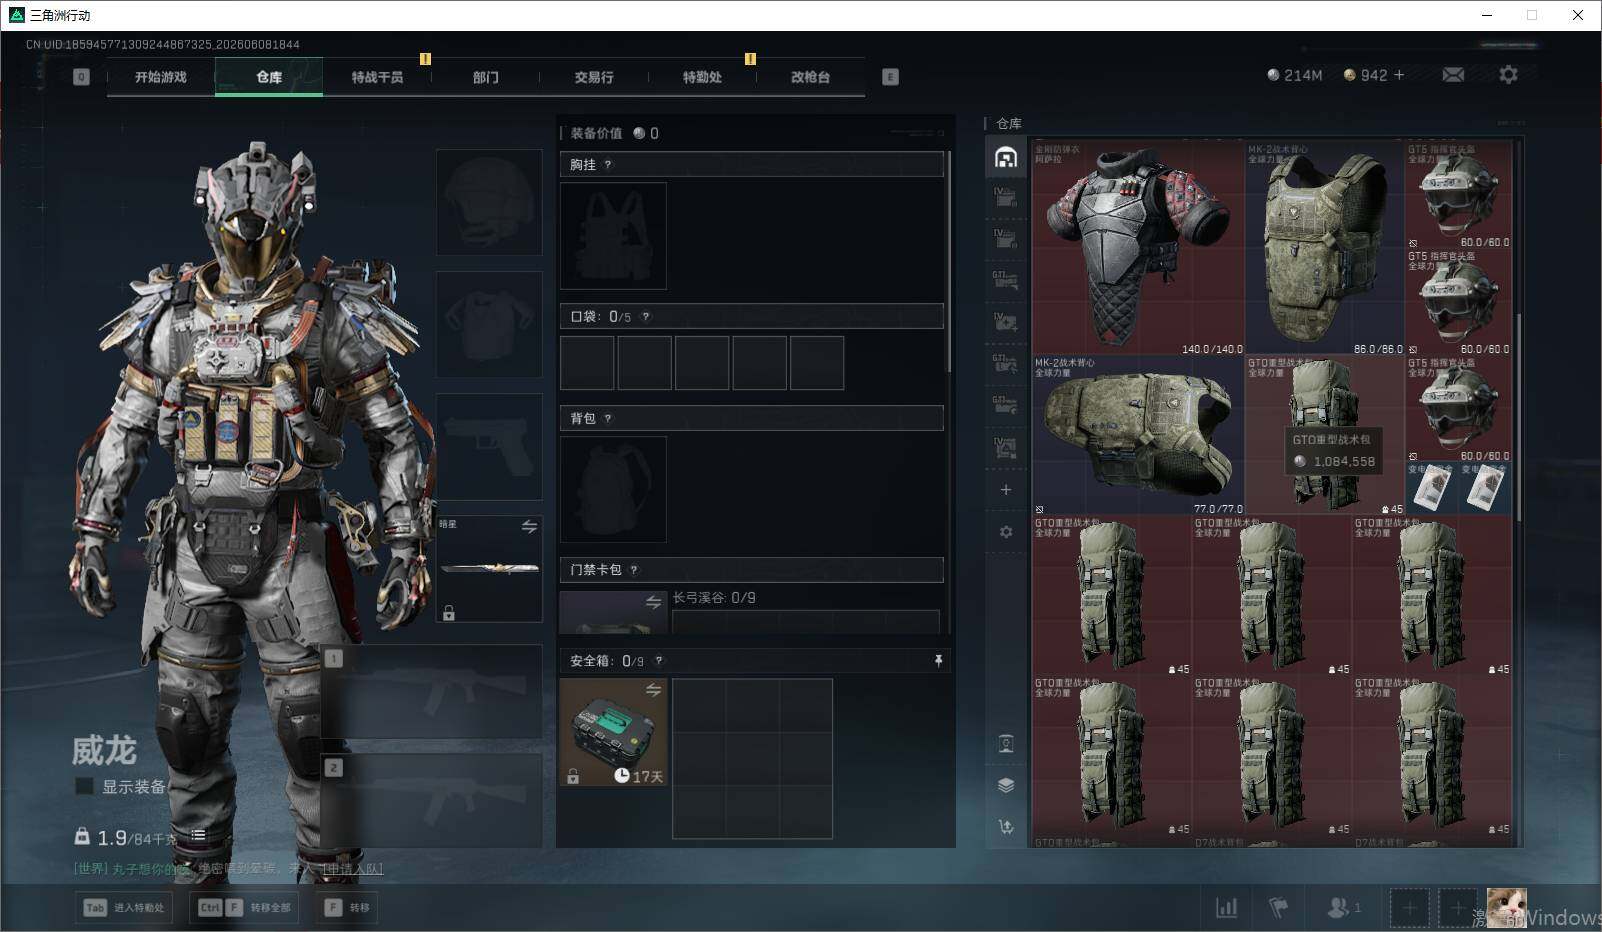Invite a teammate via first plus slot
The height and width of the screenshot is (932, 1602).
1408,908
